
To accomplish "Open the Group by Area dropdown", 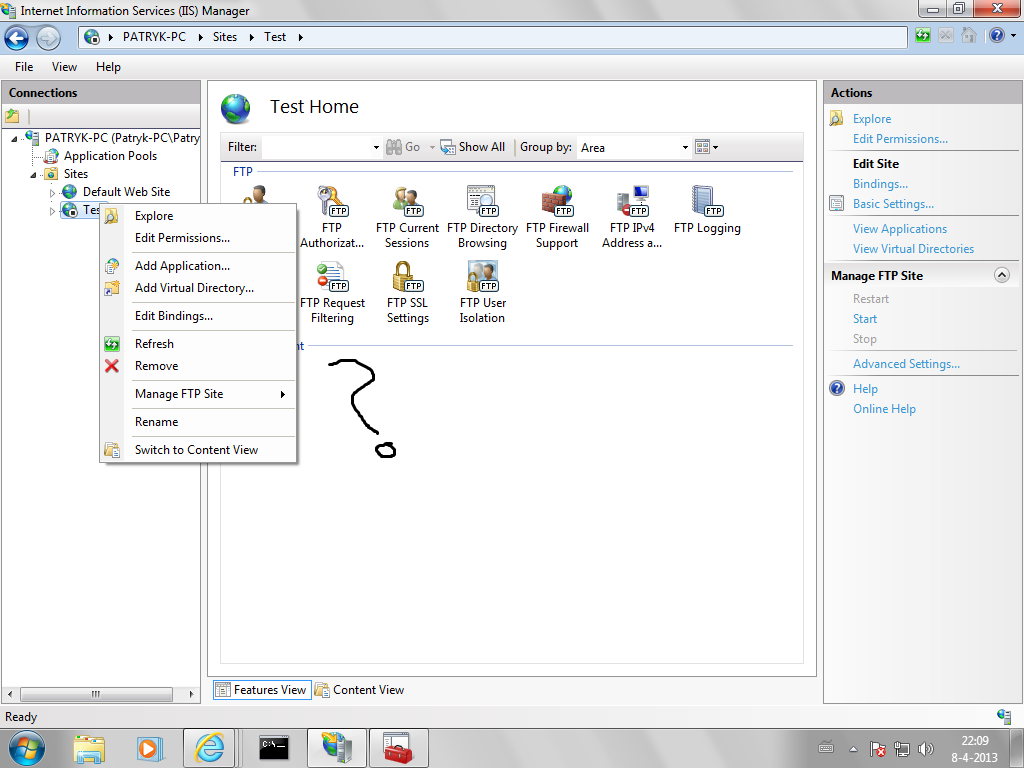I will point(685,148).
